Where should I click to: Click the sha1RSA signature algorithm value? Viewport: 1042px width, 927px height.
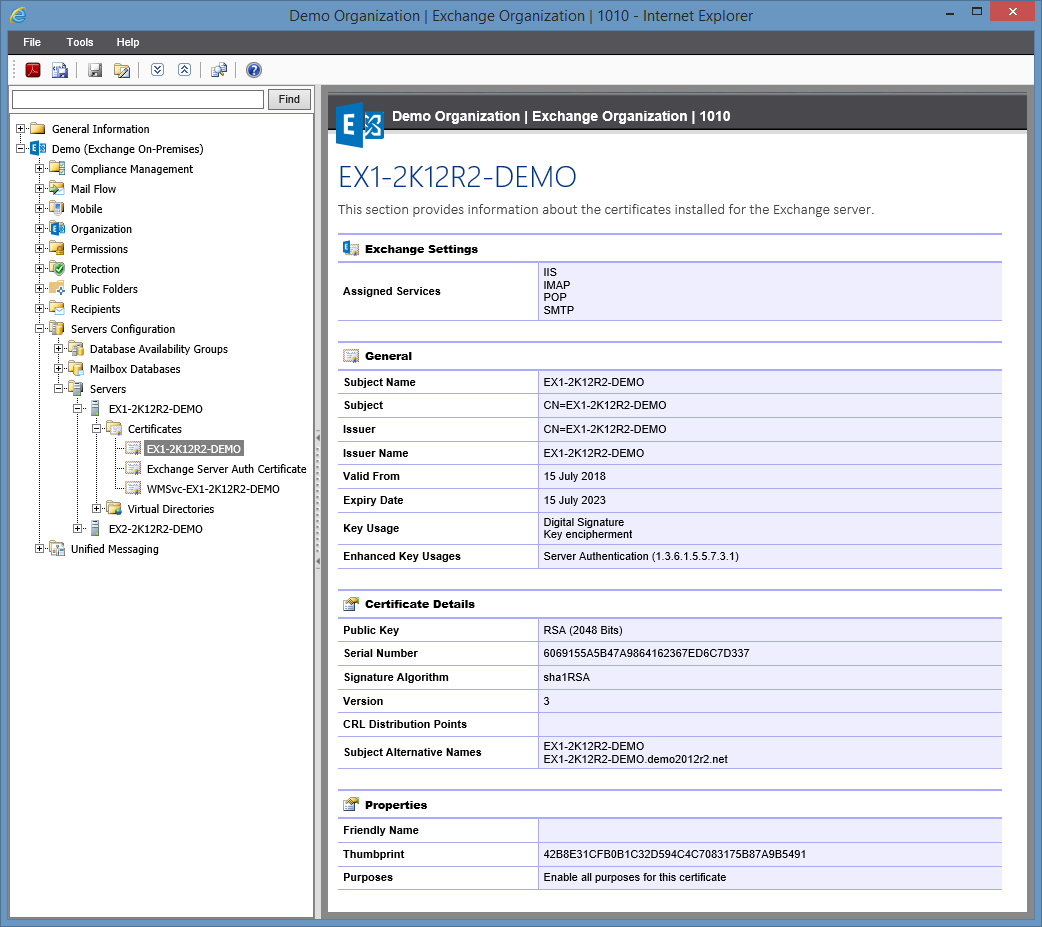click(x=566, y=677)
